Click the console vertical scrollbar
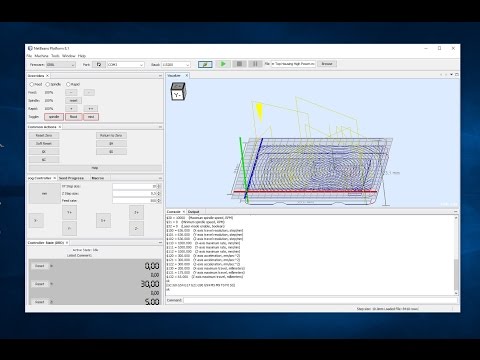Viewport: 480px width, 360px height. point(456,255)
